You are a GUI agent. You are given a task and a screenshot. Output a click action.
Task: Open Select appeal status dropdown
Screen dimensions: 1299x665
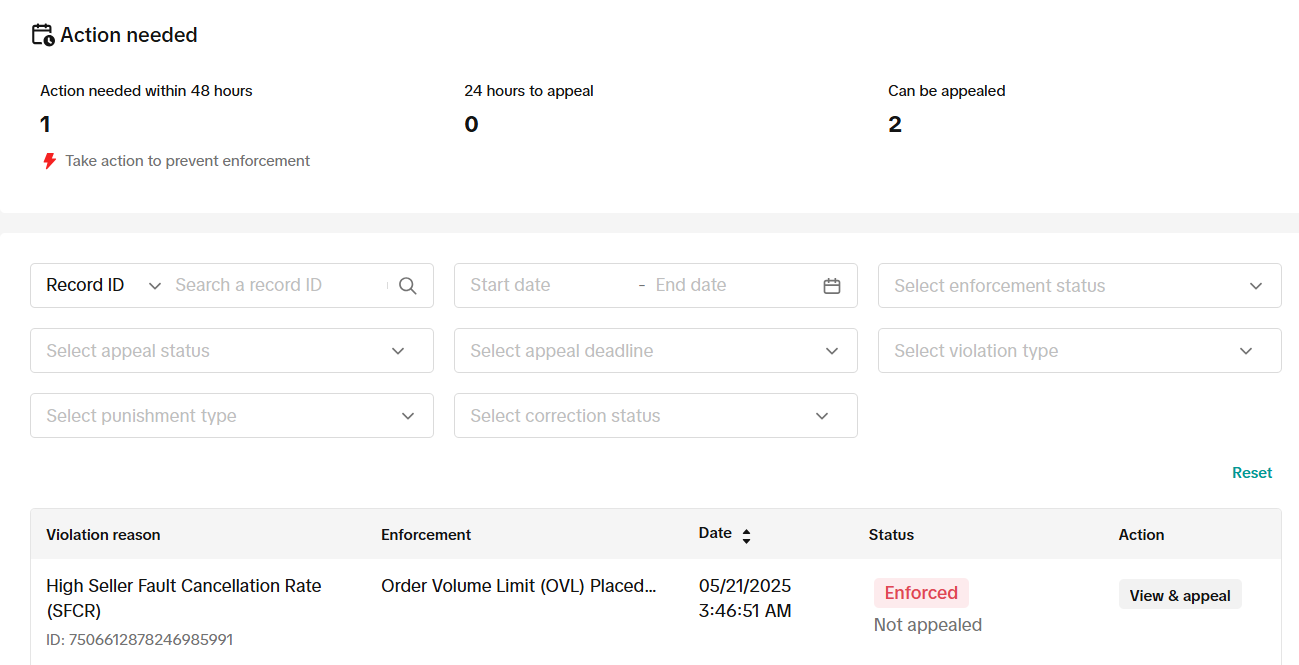231,351
